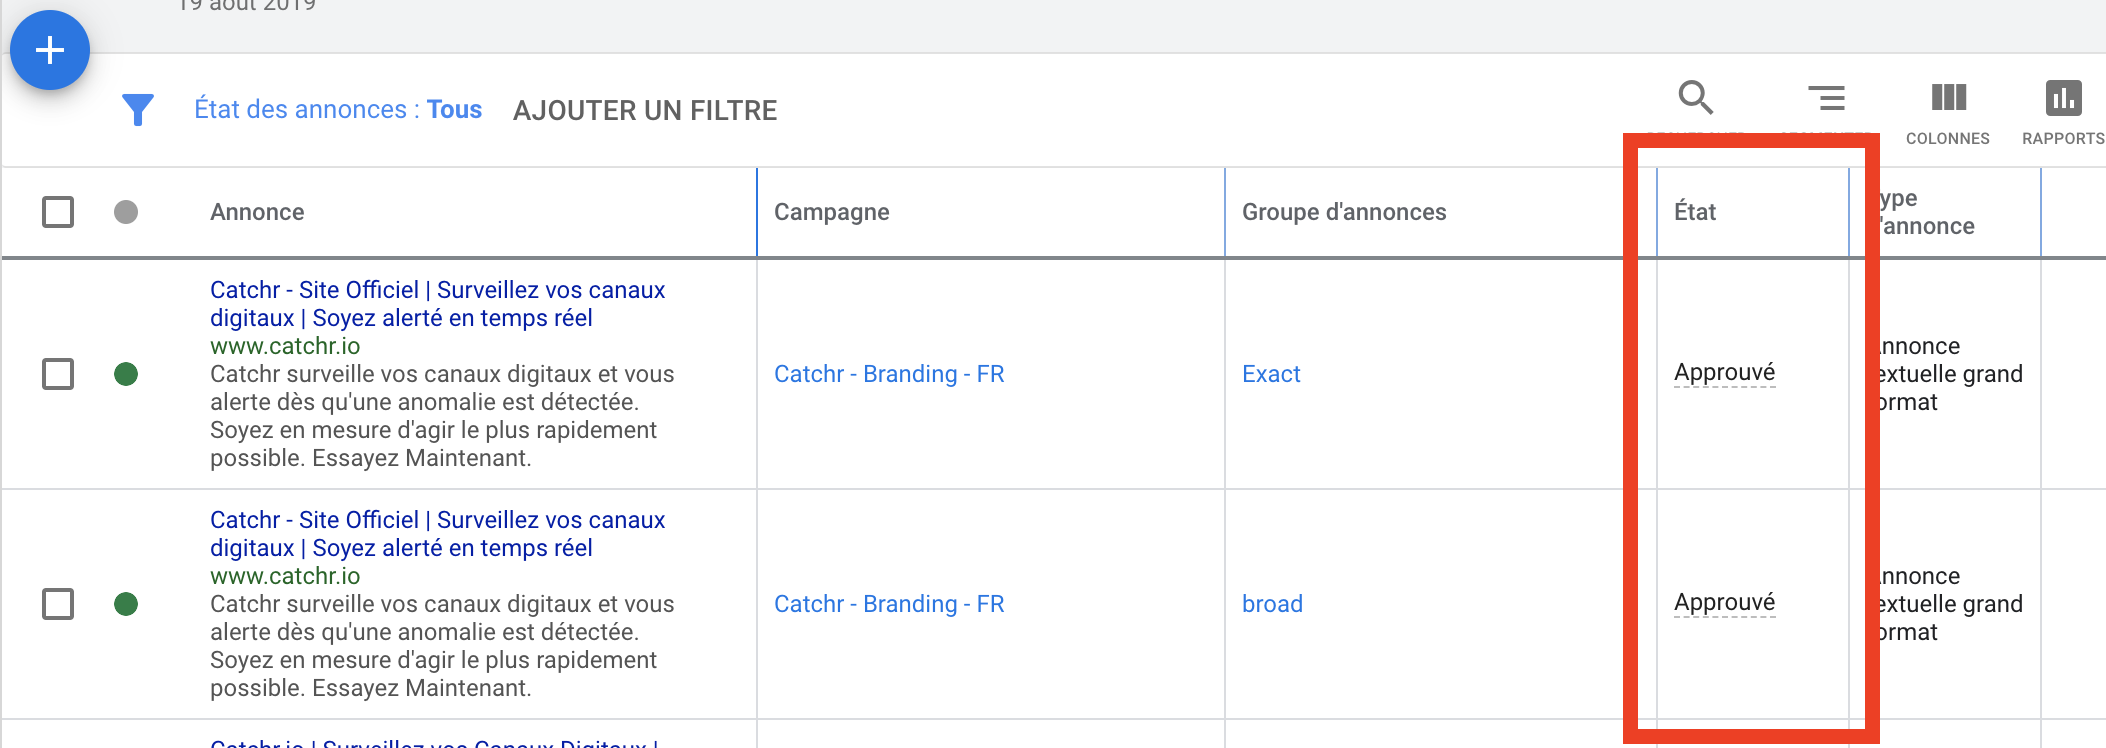Click www.catchr.io URL in Exact row
Image resolution: width=2106 pixels, height=748 pixels.
point(285,346)
